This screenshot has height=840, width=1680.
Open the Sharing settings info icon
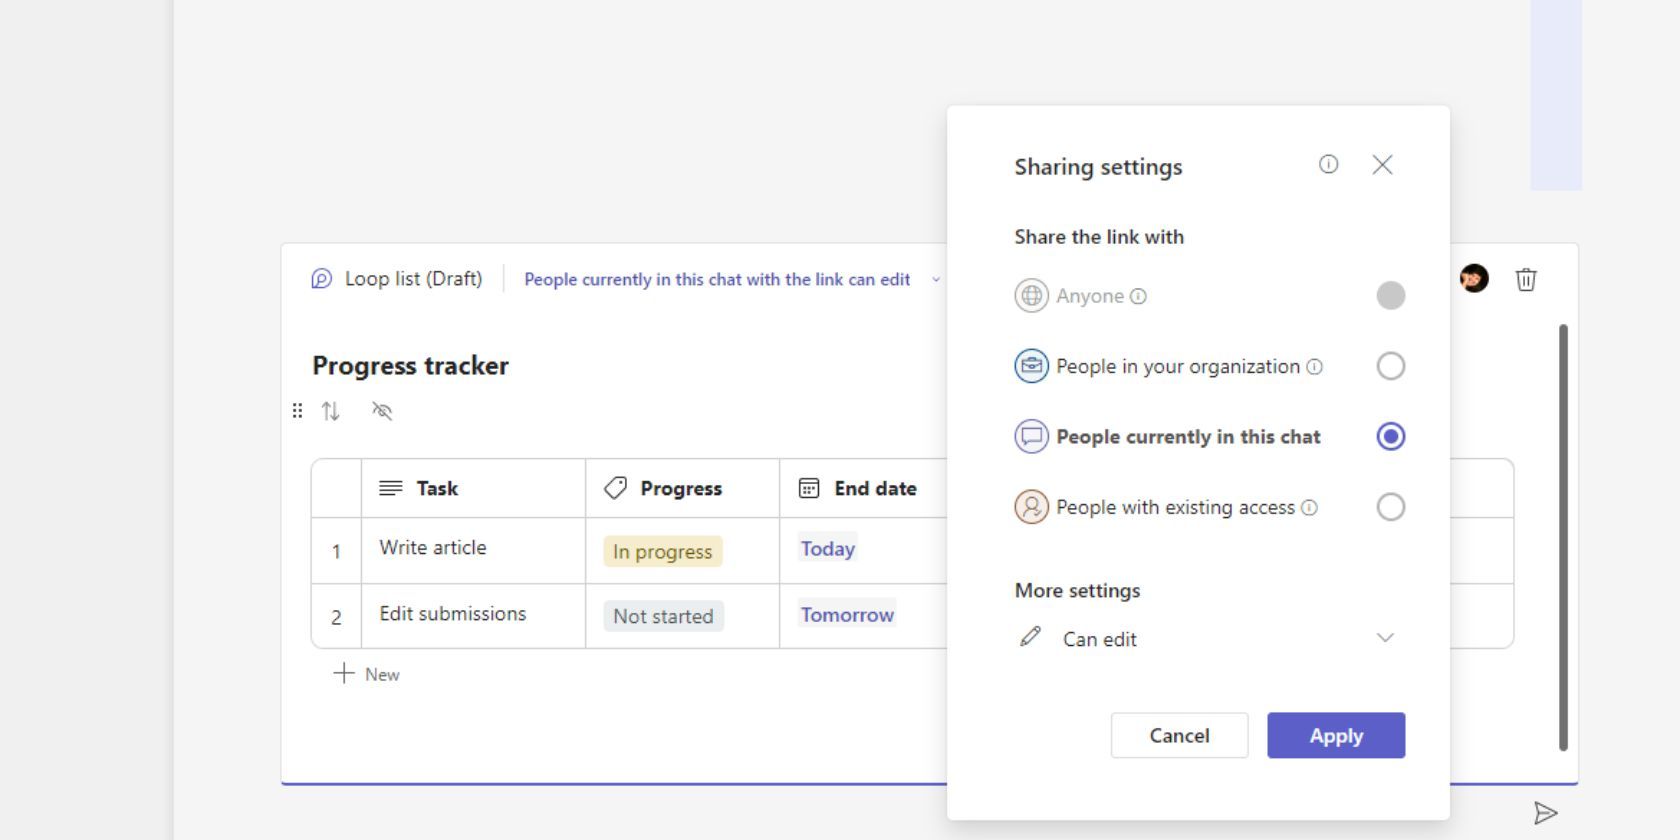(1328, 165)
